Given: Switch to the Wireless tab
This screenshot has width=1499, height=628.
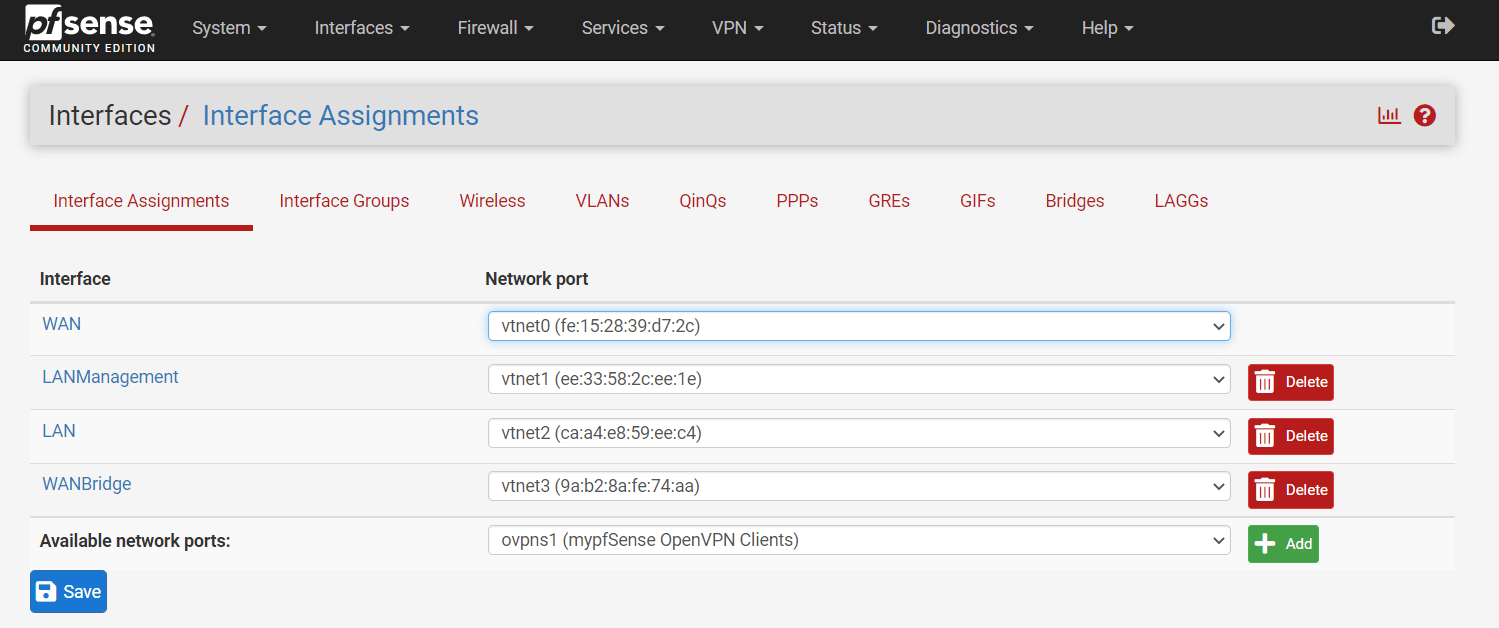Looking at the screenshot, I should pyautogui.click(x=492, y=201).
